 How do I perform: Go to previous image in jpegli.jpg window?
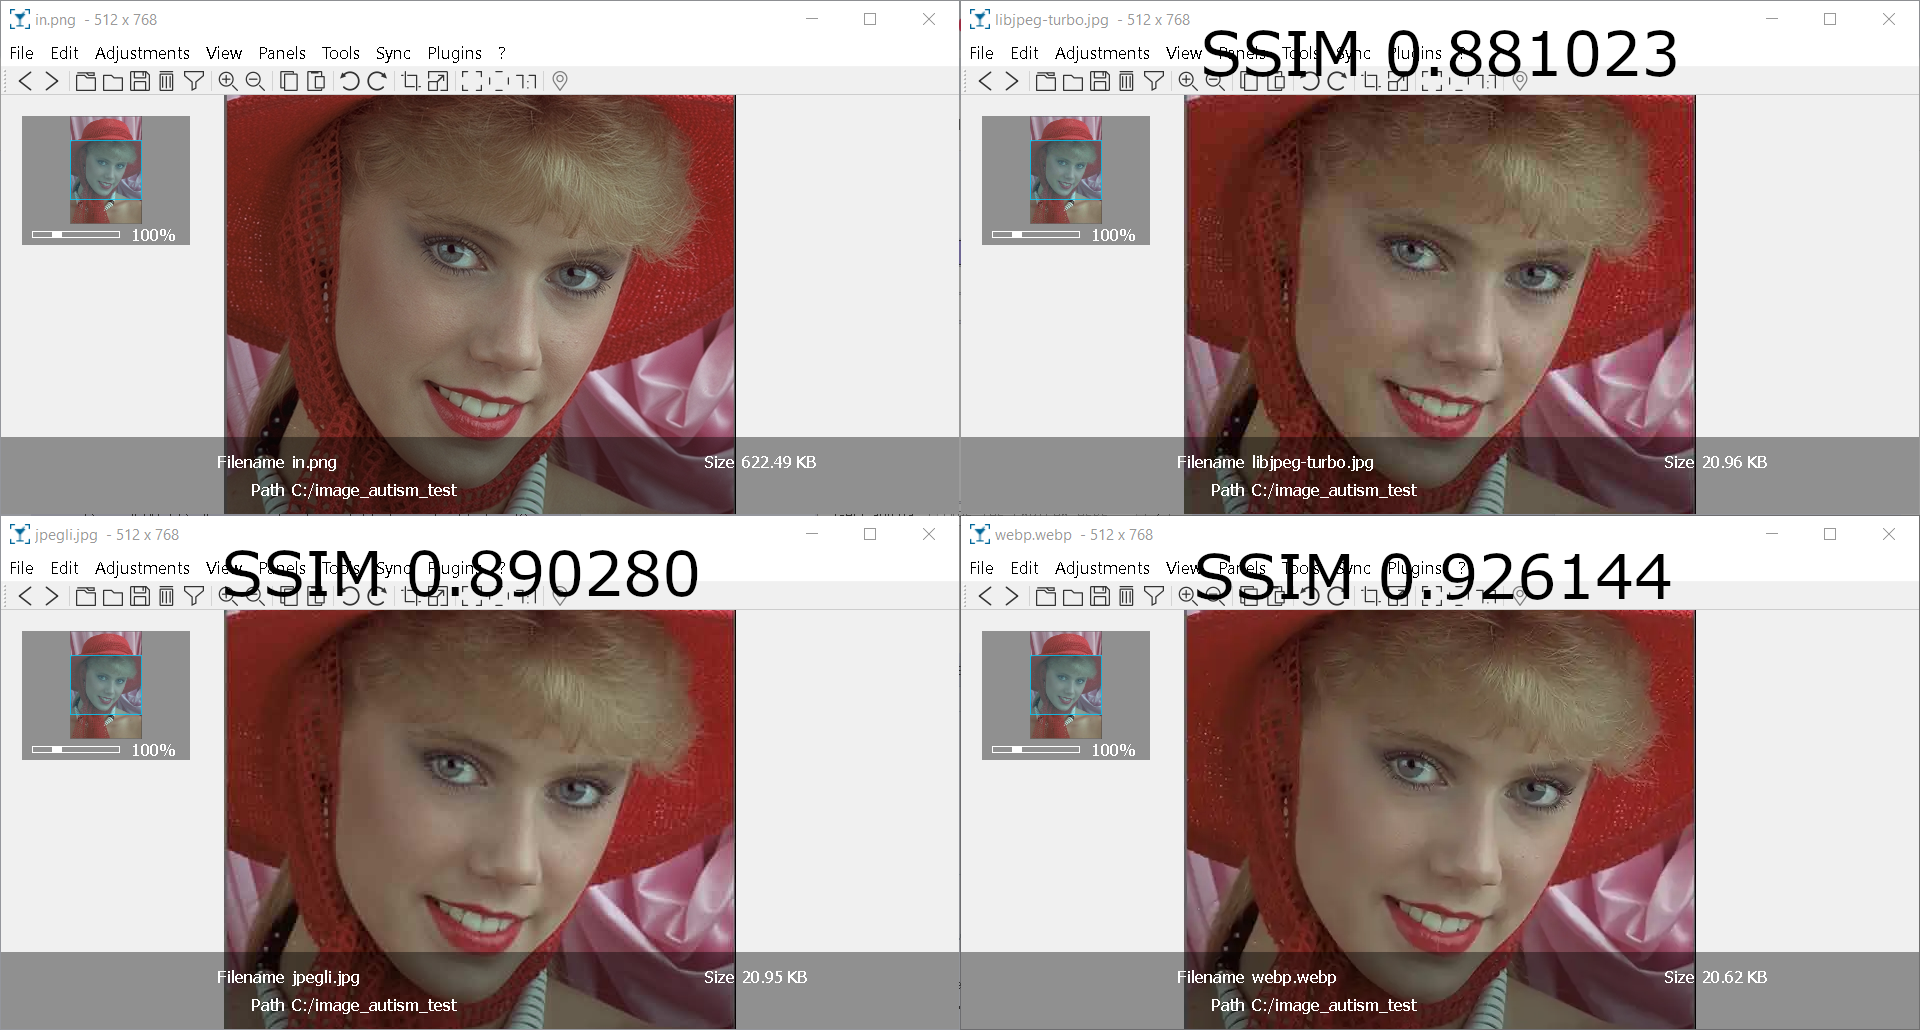pyautogui.click(x=25, y=596)
